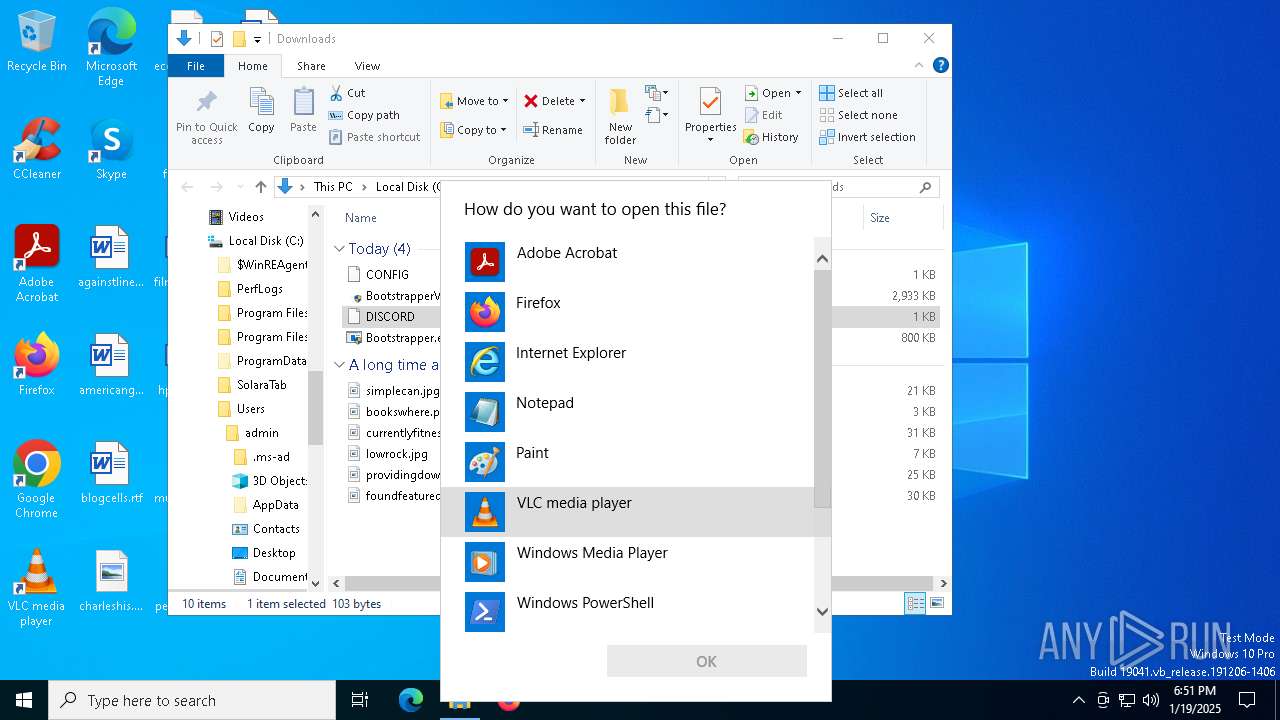Choose VLC media player in the list

628,512
